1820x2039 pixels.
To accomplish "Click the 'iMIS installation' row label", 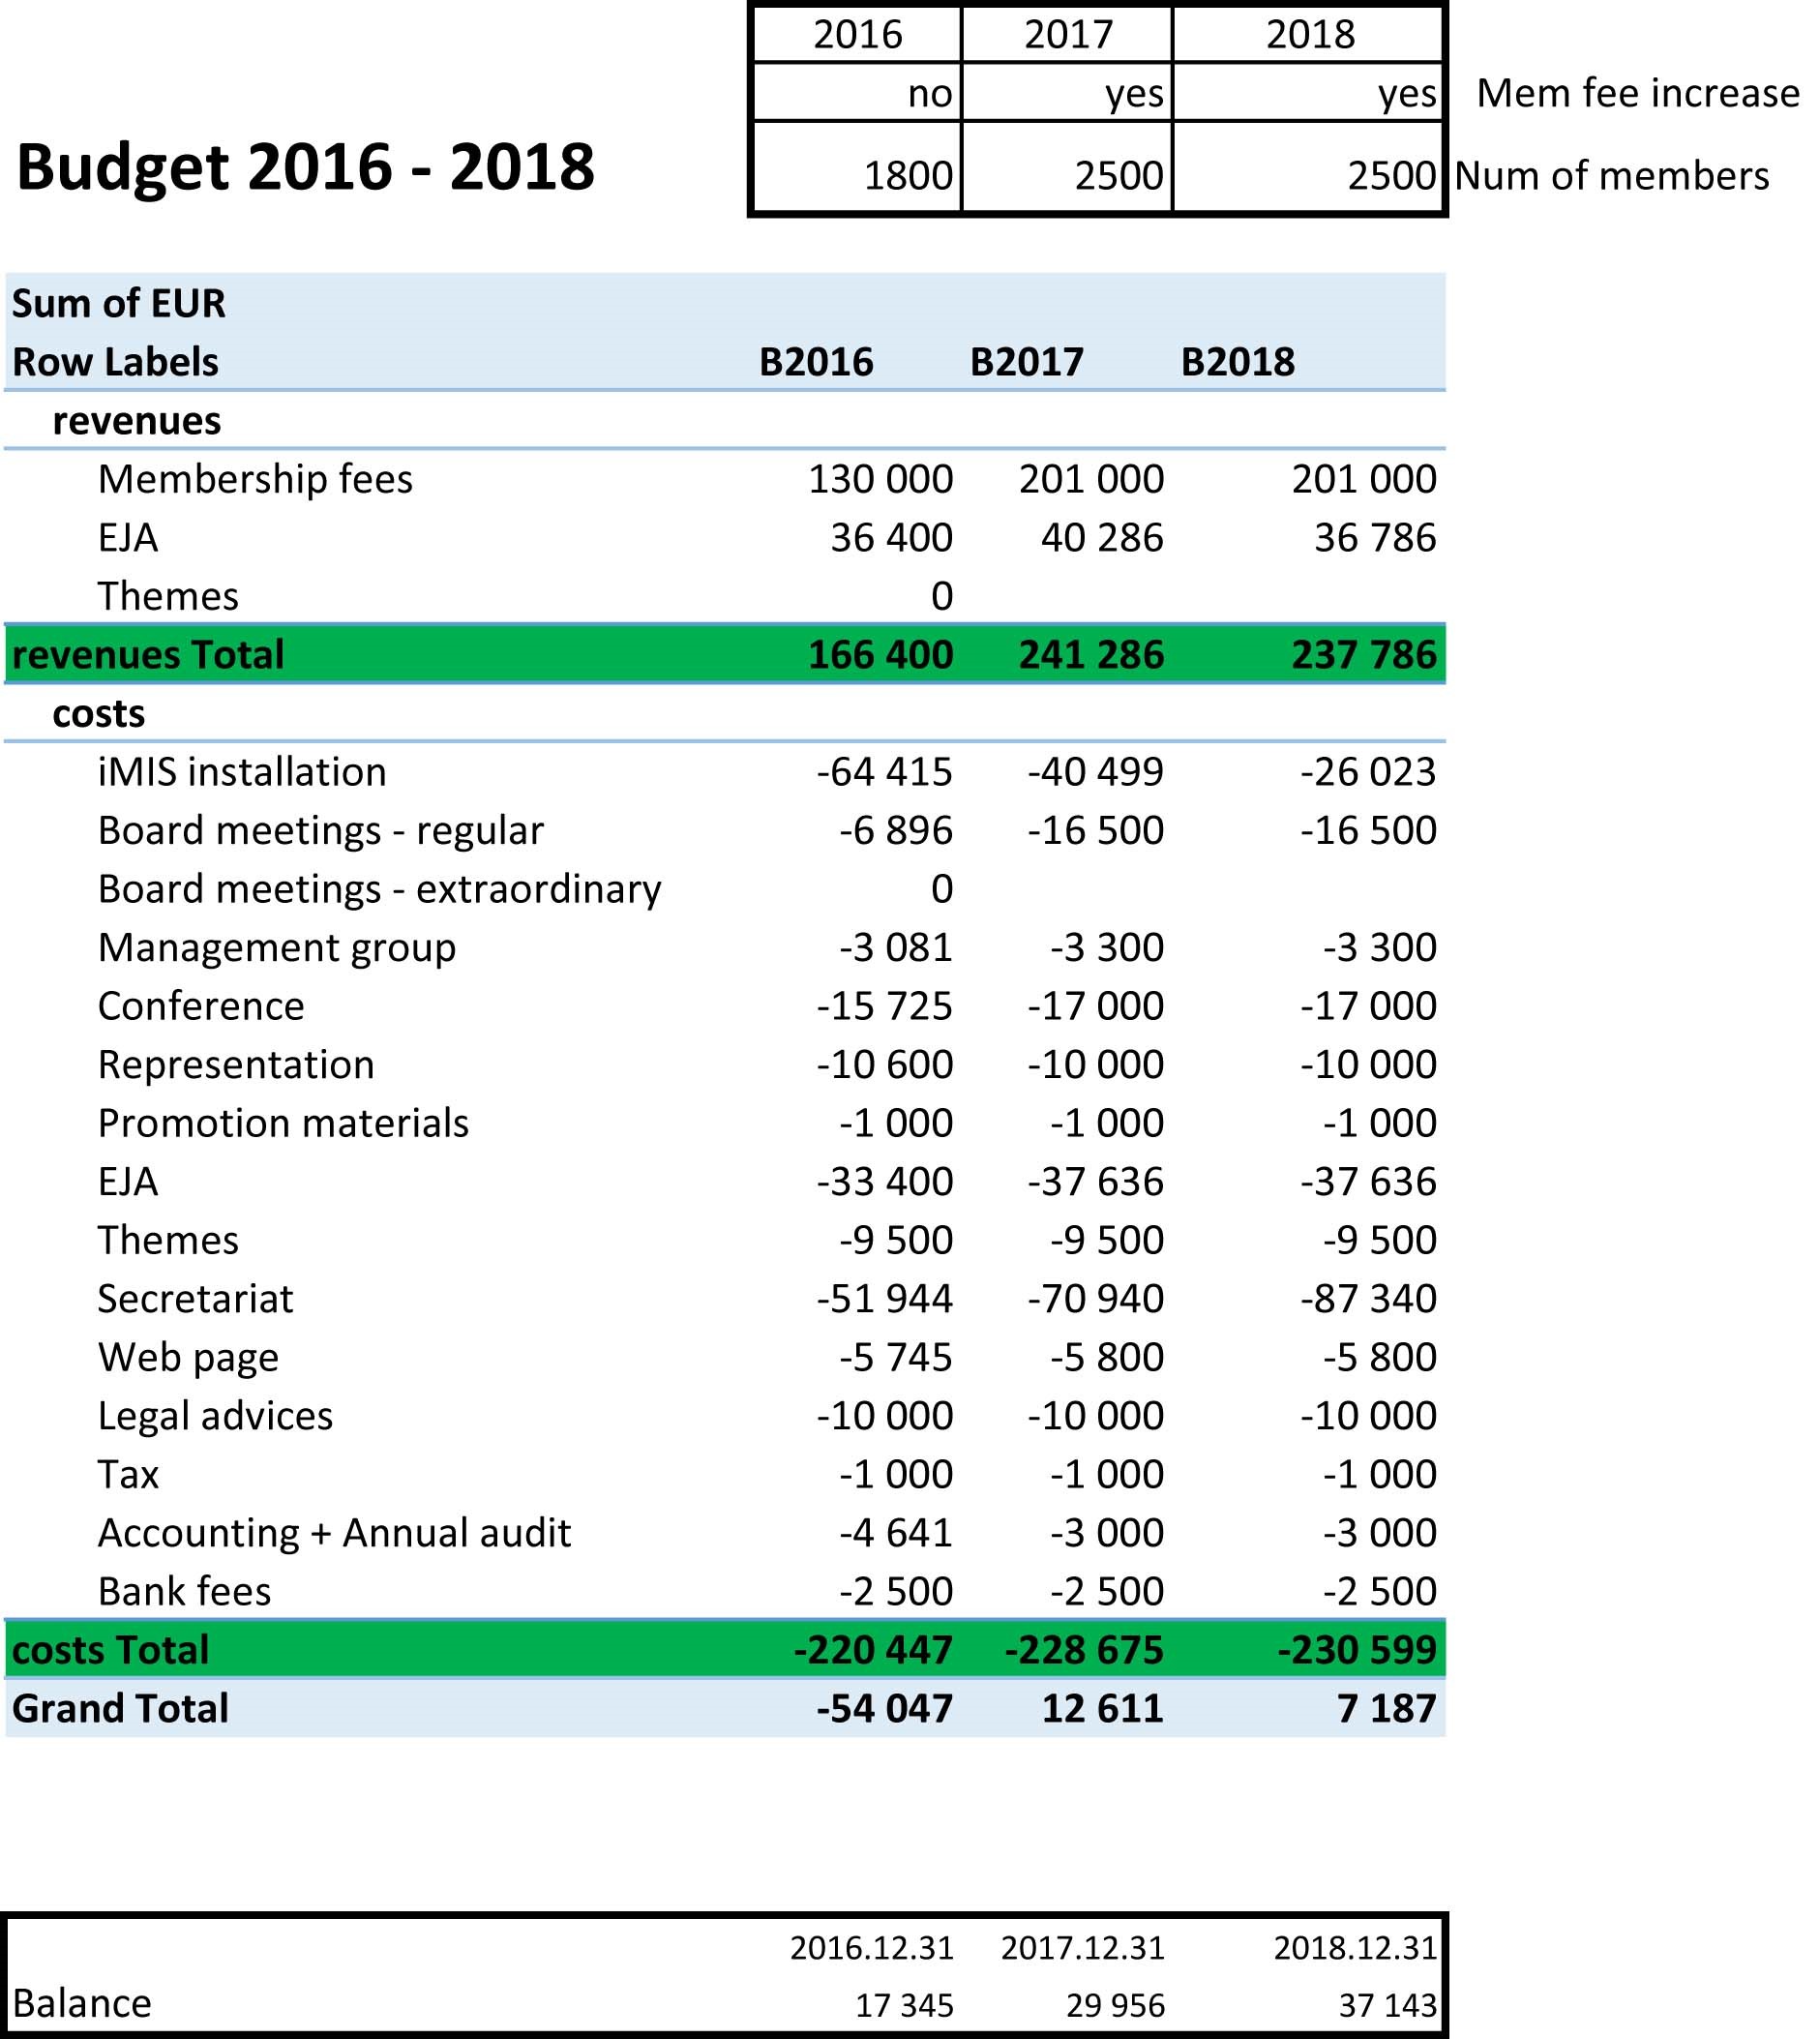I will tap(242, 772).
